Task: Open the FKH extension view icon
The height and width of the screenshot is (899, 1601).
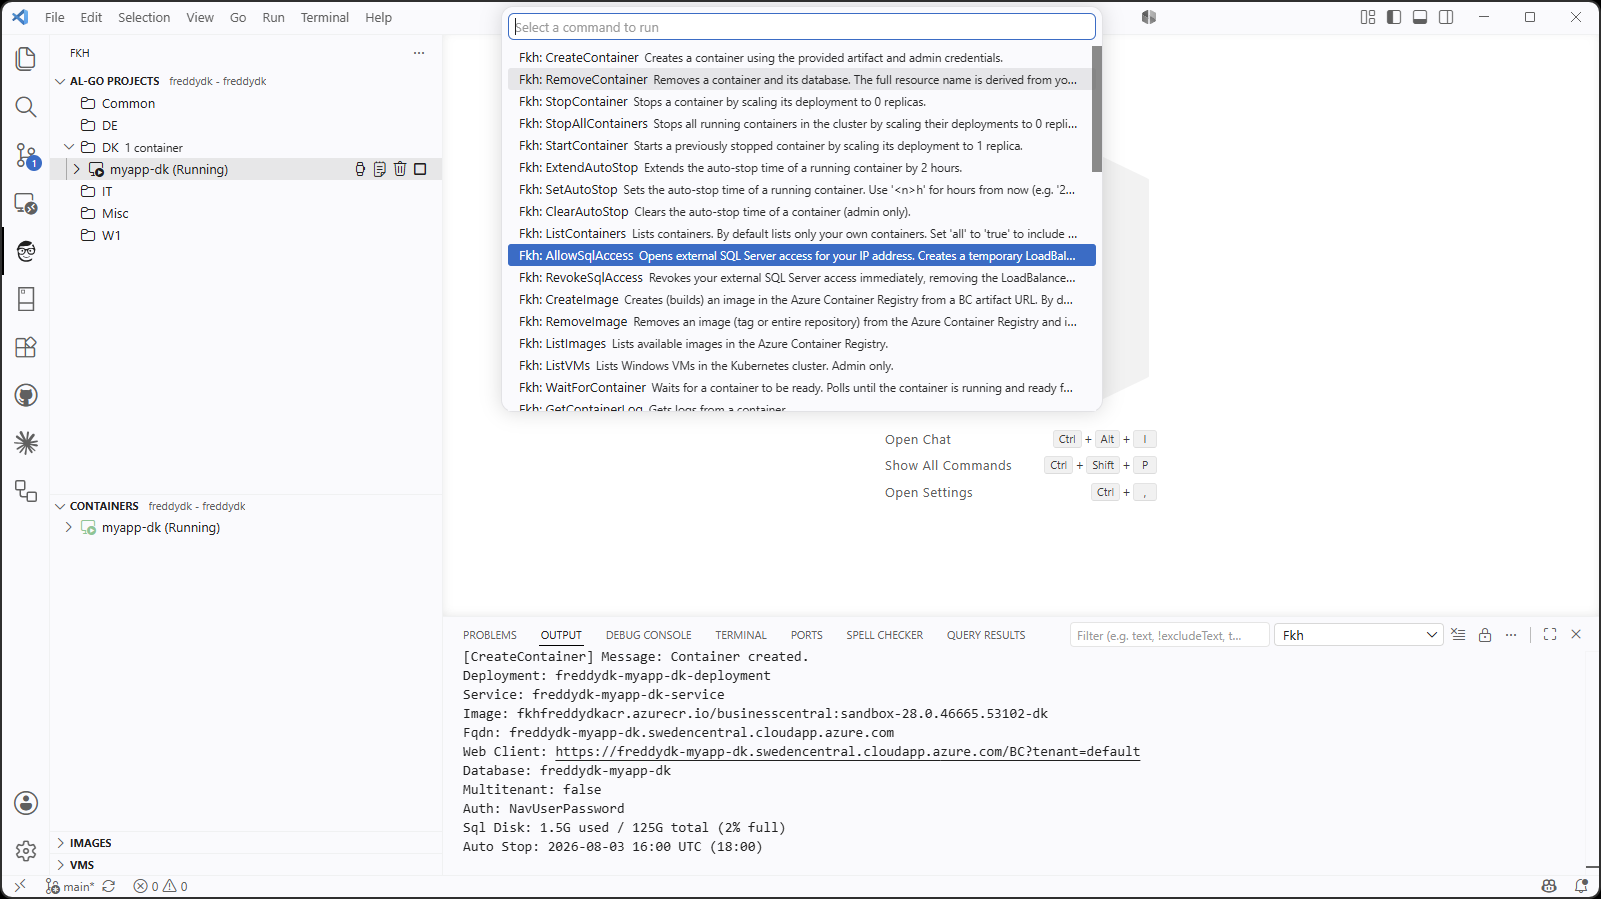Action: pos(26,251)
